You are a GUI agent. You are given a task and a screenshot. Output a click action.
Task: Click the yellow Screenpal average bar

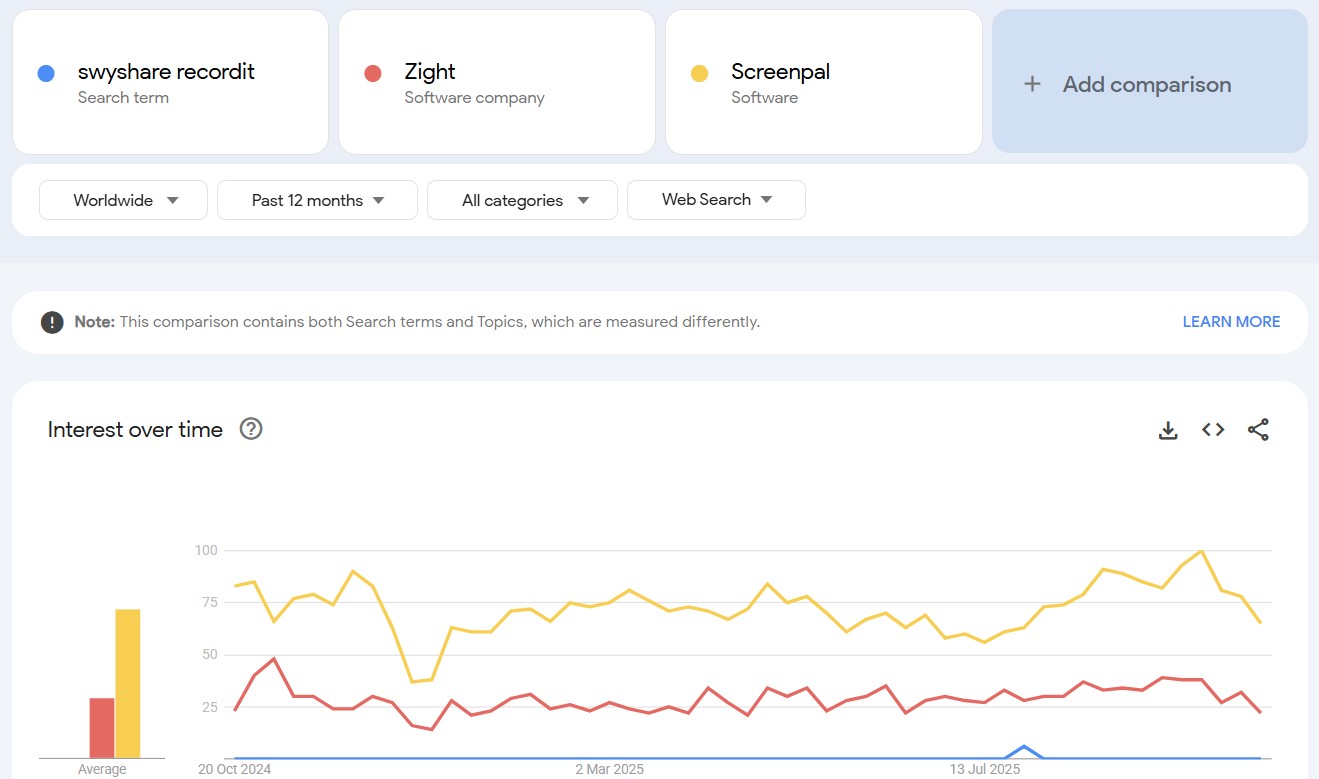pos(127,683)
